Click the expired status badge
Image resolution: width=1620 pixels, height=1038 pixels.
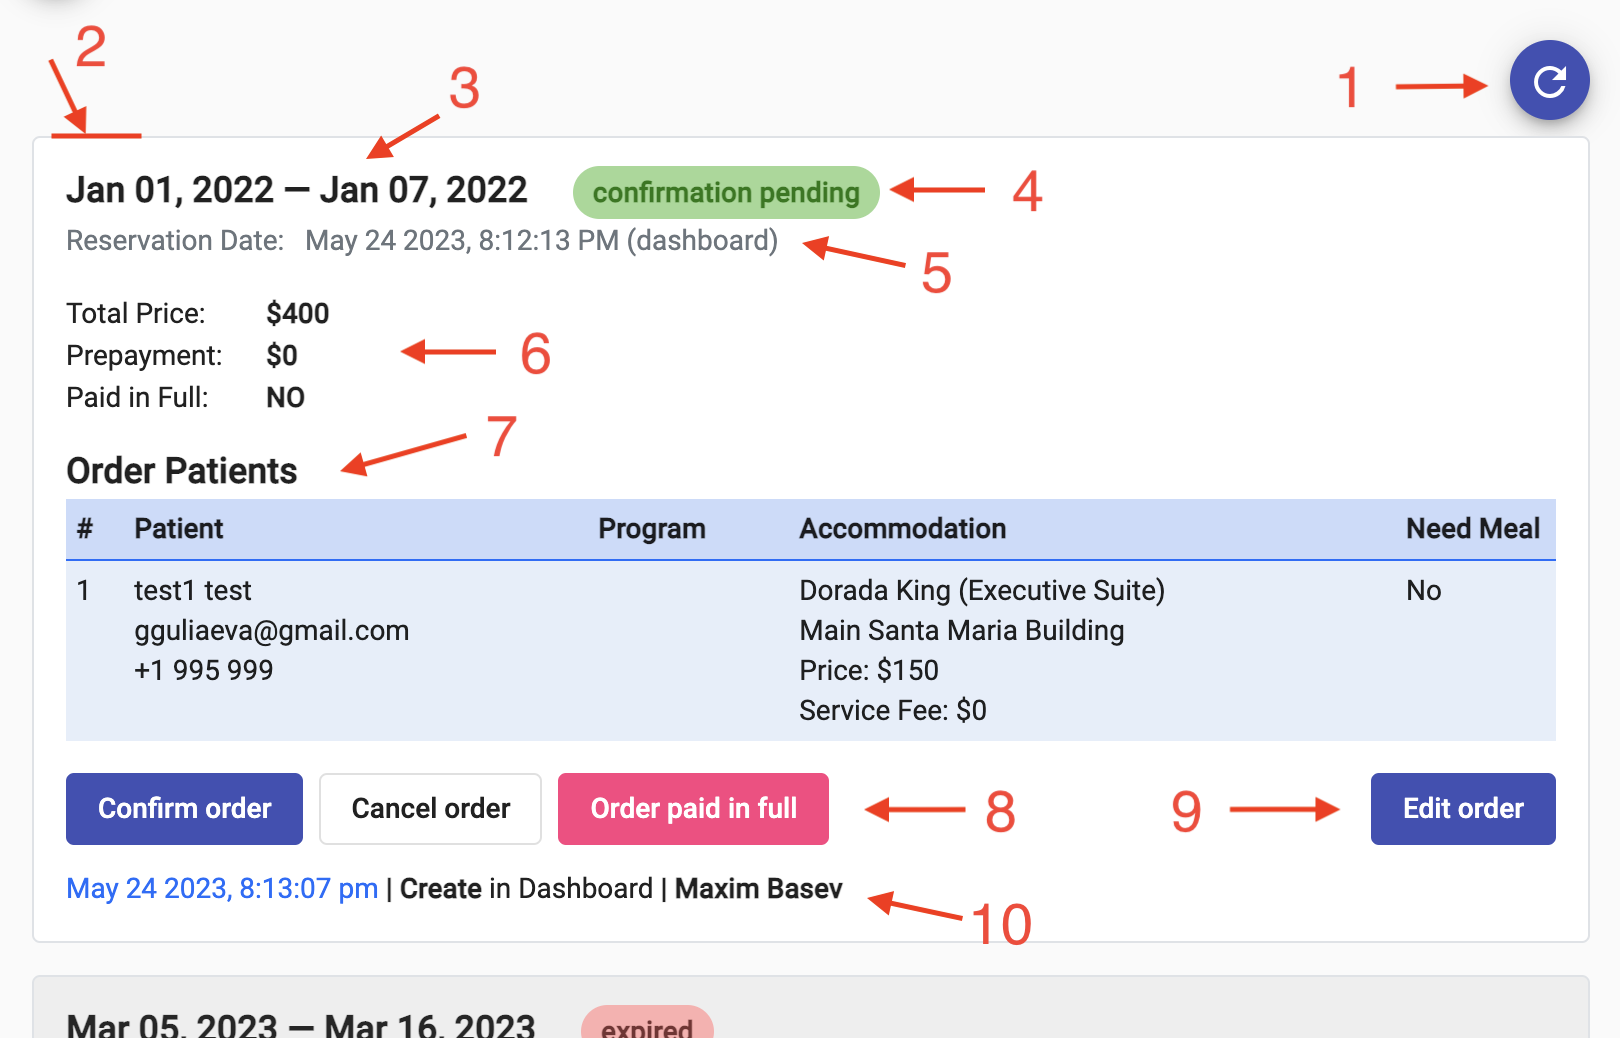(x=647, y=1027)
